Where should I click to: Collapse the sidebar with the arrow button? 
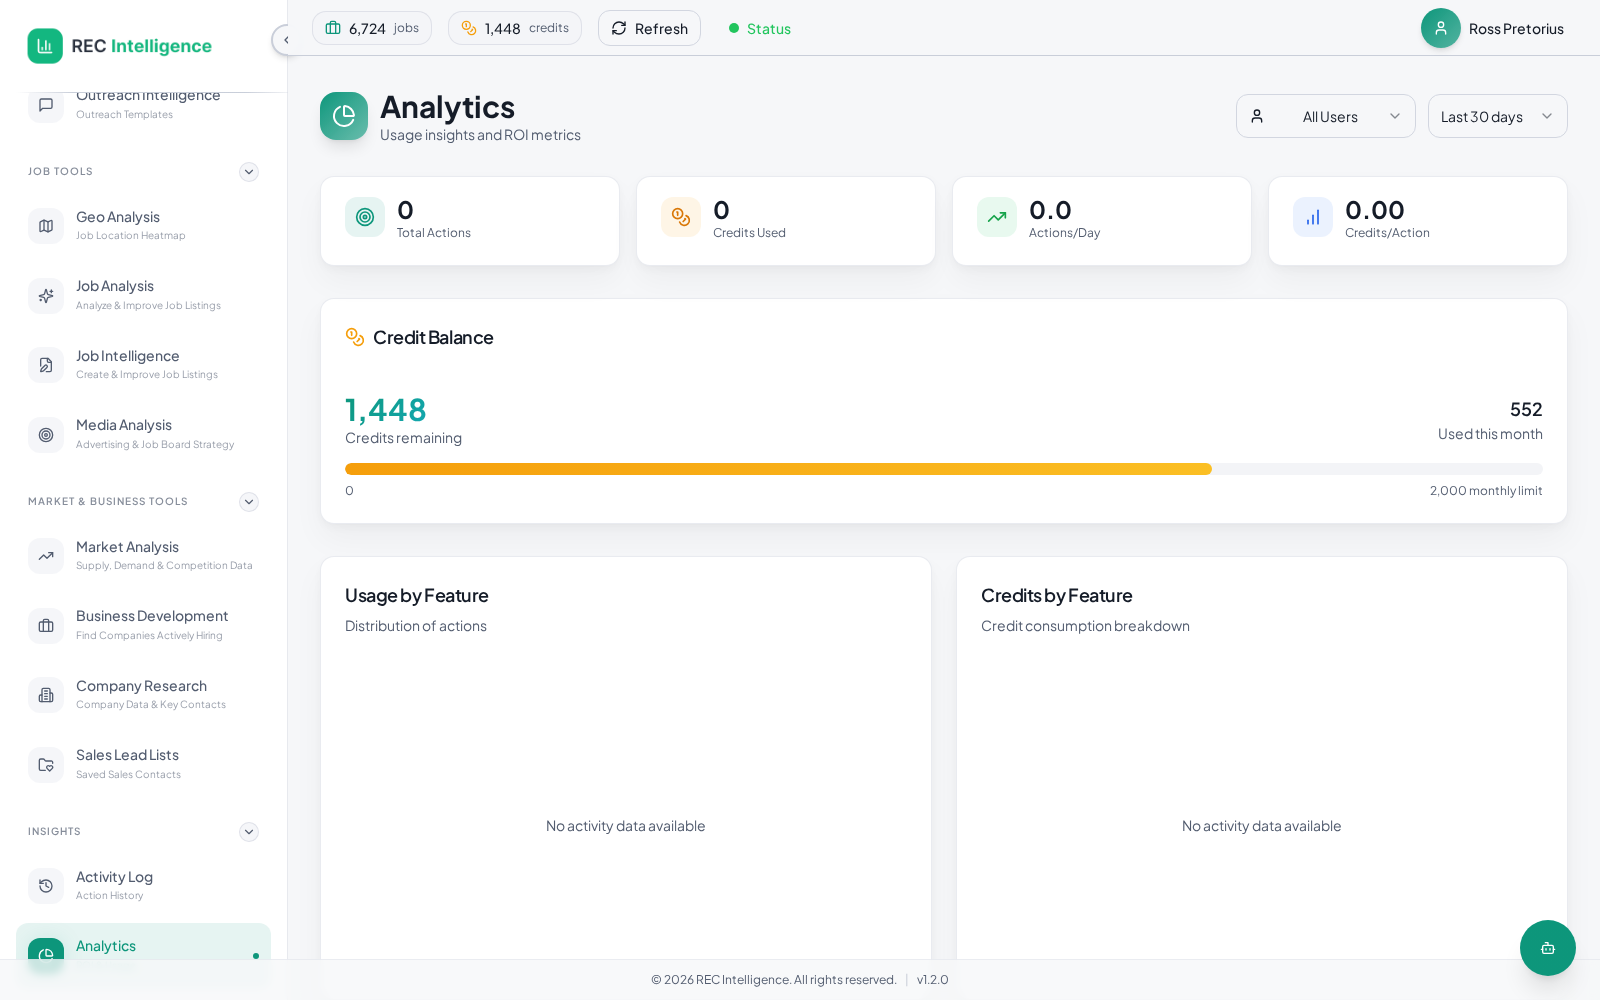click(x=285, y=40)
